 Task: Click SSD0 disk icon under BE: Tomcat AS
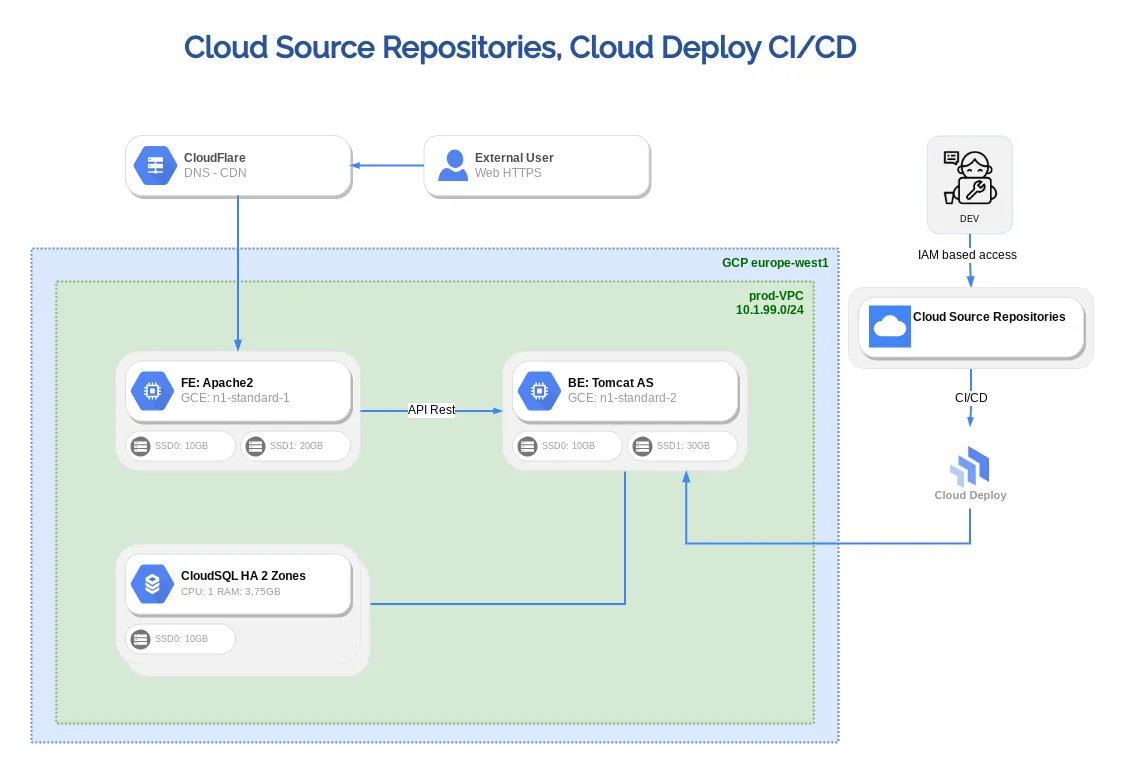[x=528, y=446]
